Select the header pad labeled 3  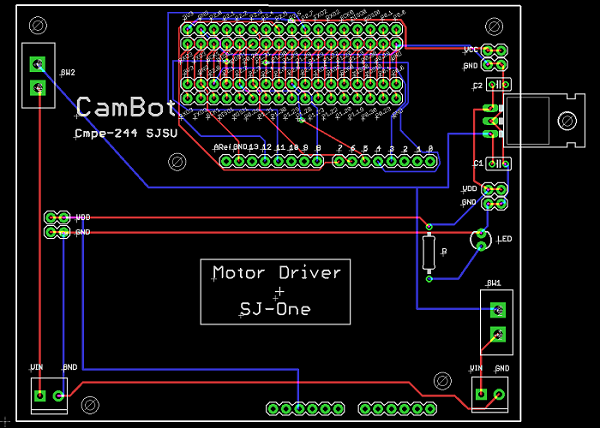tap(391, 161)
